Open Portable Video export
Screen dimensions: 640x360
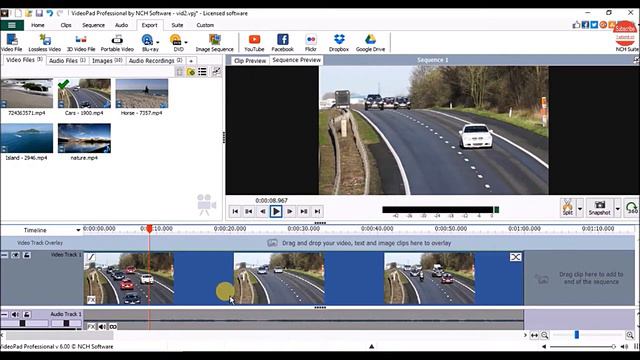pos(117,42)
